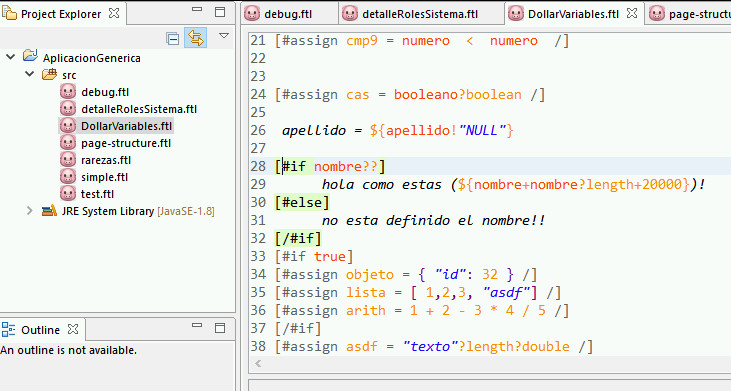The height and width of the screenshot is (391, 731).
Task: Click the pig icon on the detalleRolesSistema.ftl tab
Action: coord(350,14)
